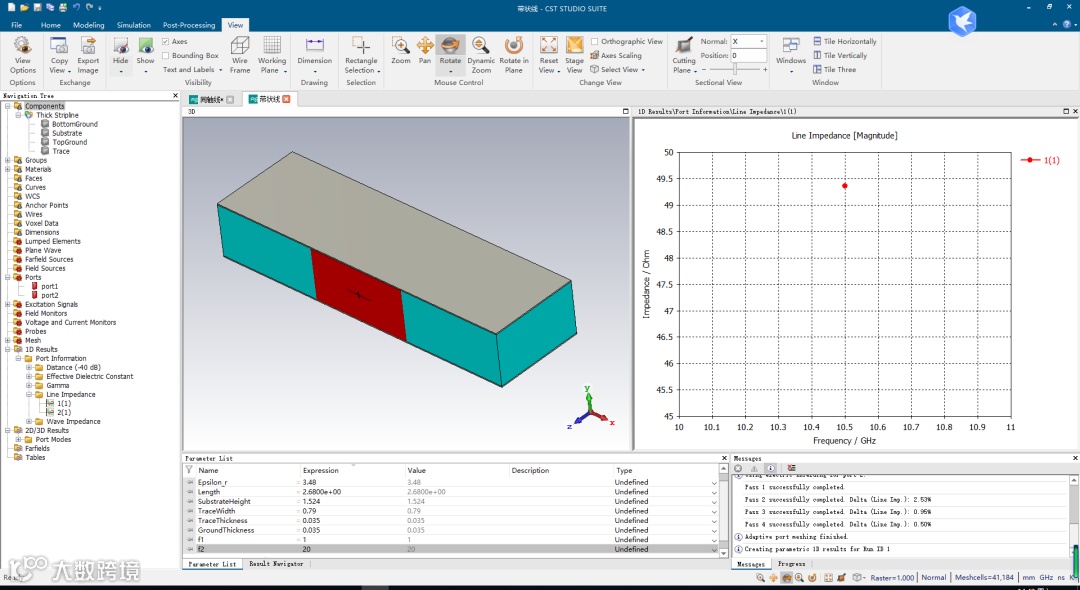Activate Rotate in Plane tool

pos(514,55)
